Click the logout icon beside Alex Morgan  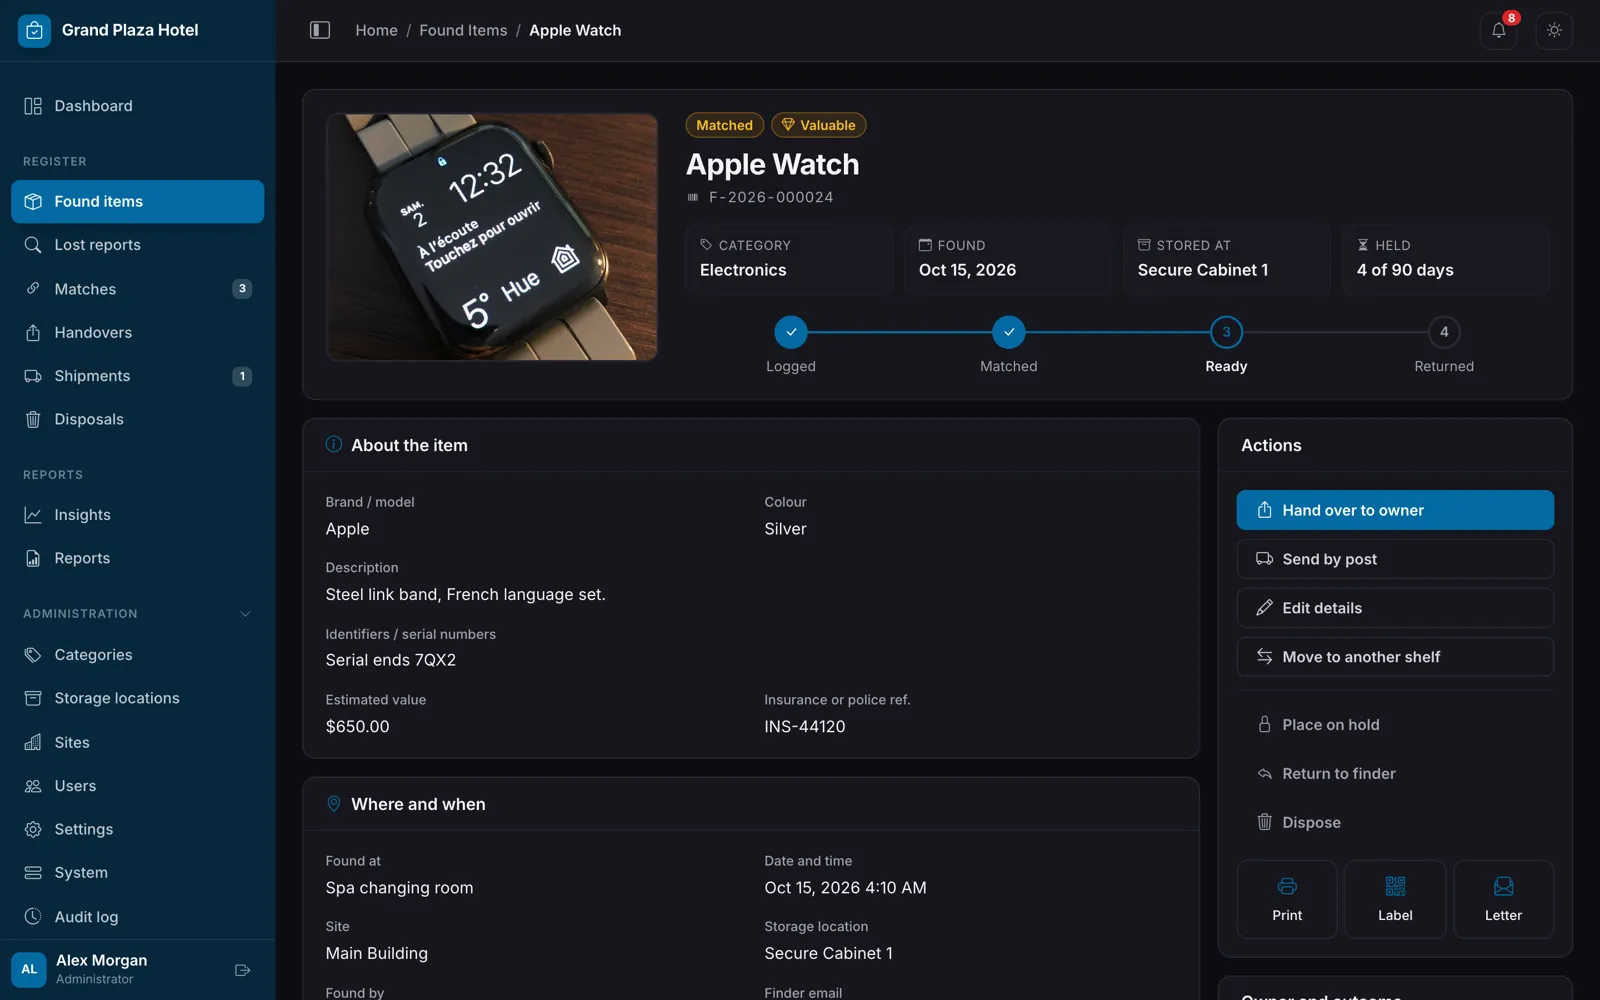pos(242,970)
